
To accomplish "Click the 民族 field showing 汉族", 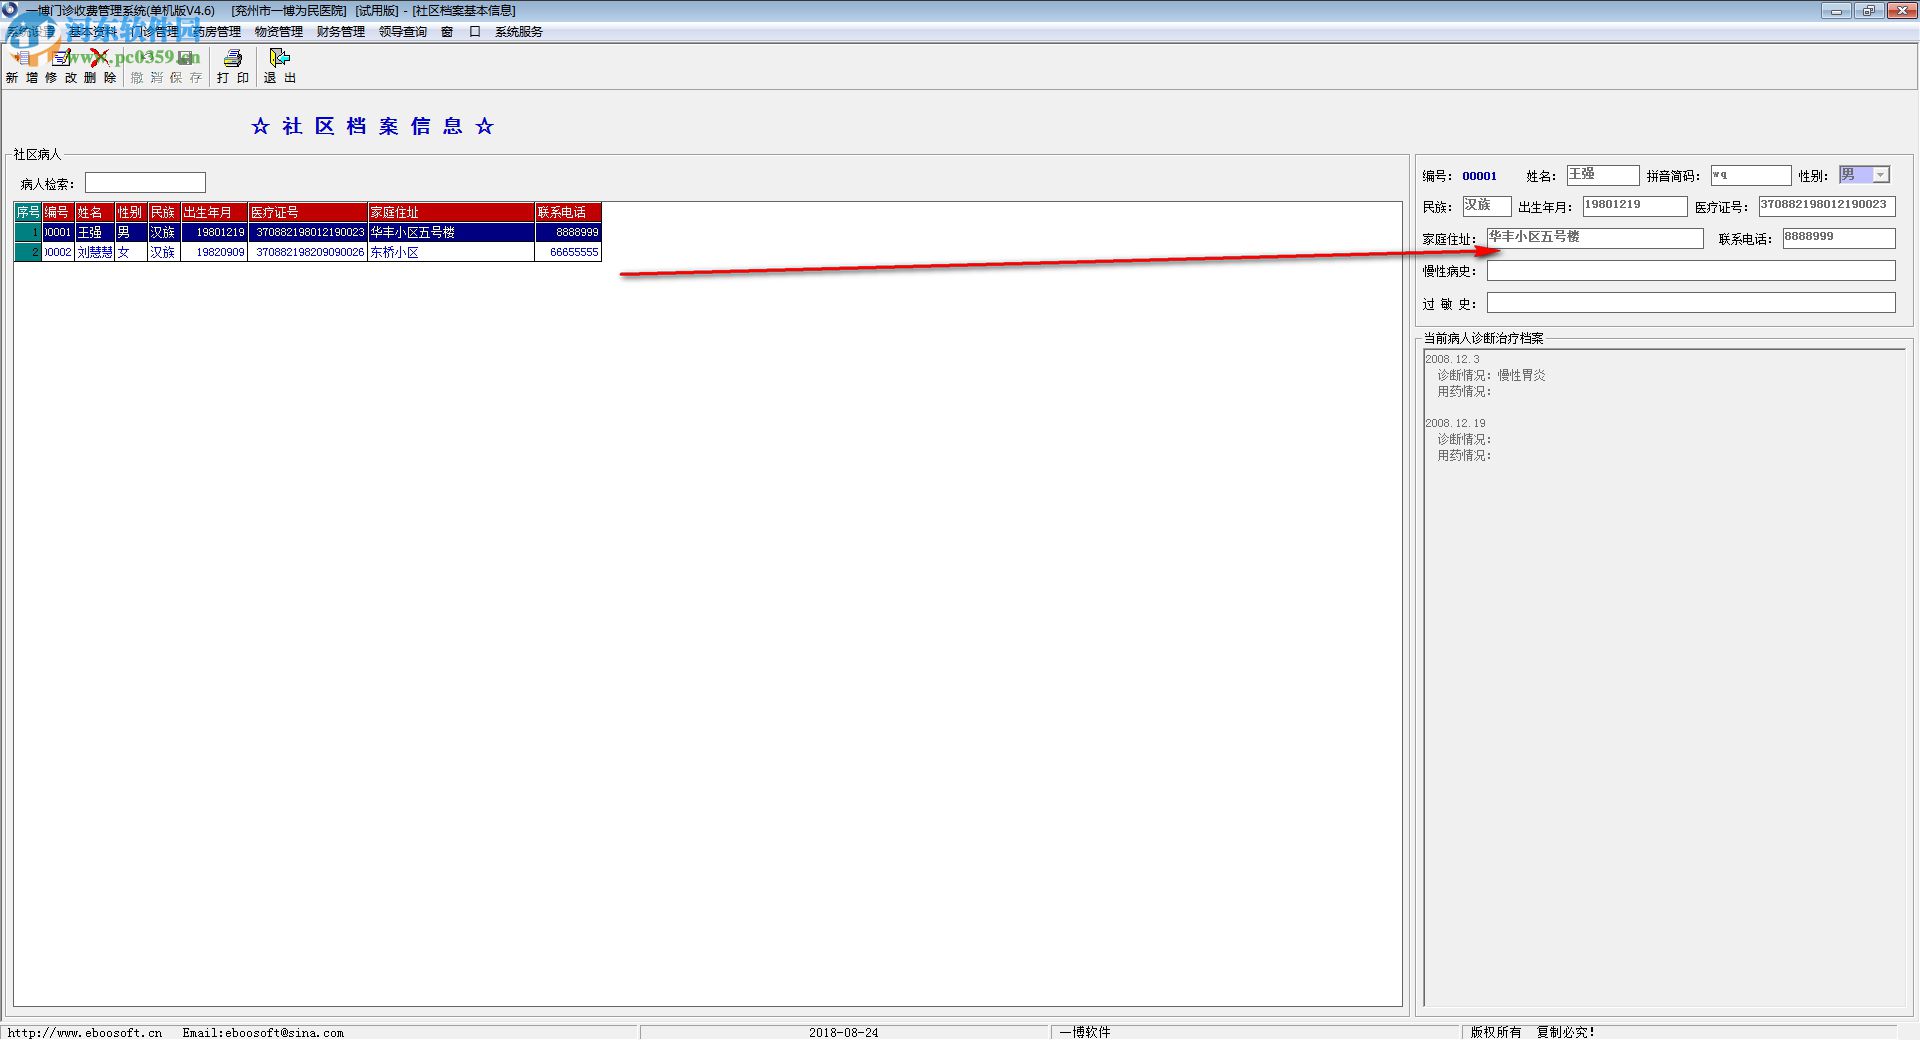I will click(1486, 206).
